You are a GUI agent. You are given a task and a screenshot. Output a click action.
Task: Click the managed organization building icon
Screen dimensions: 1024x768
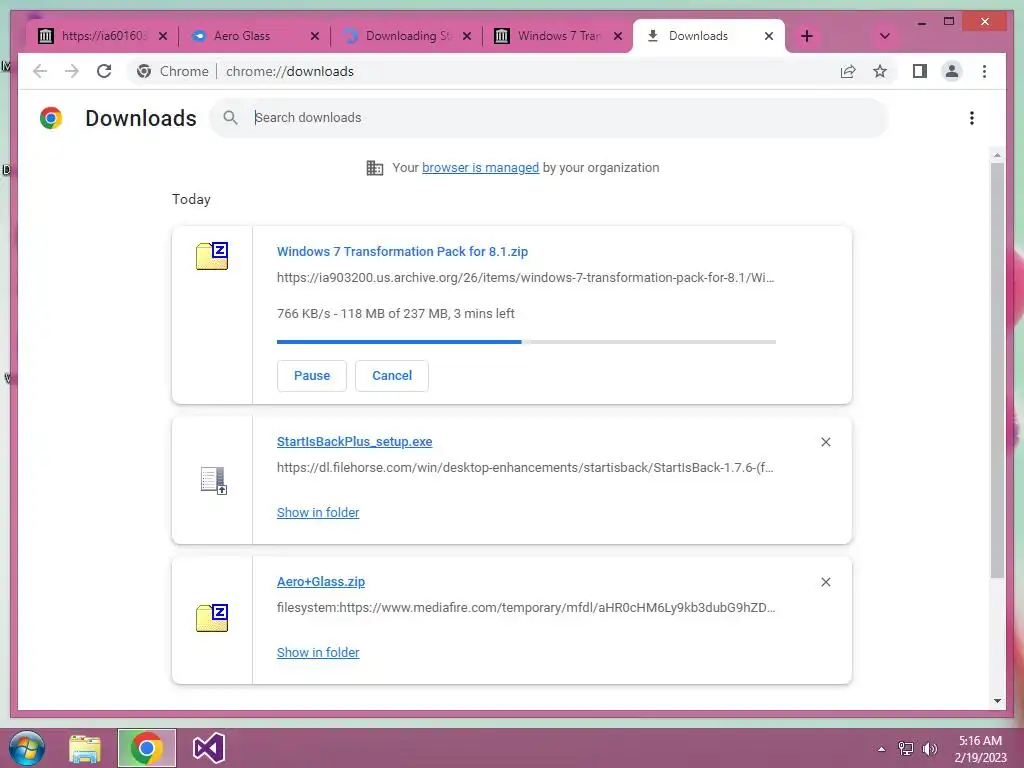click(375, 168)
